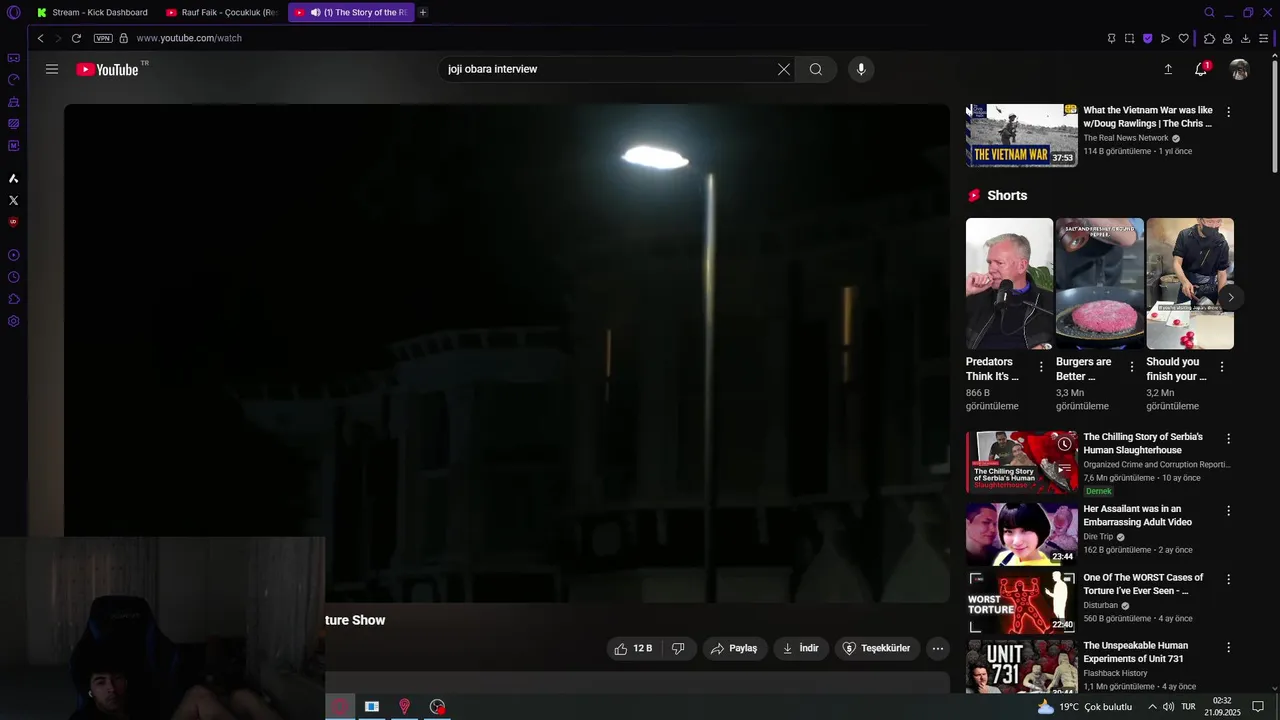This screenshot has width=1280, height=720.
Task: Open the Player icon in sidebar
Action: click(x=14, y=255)
